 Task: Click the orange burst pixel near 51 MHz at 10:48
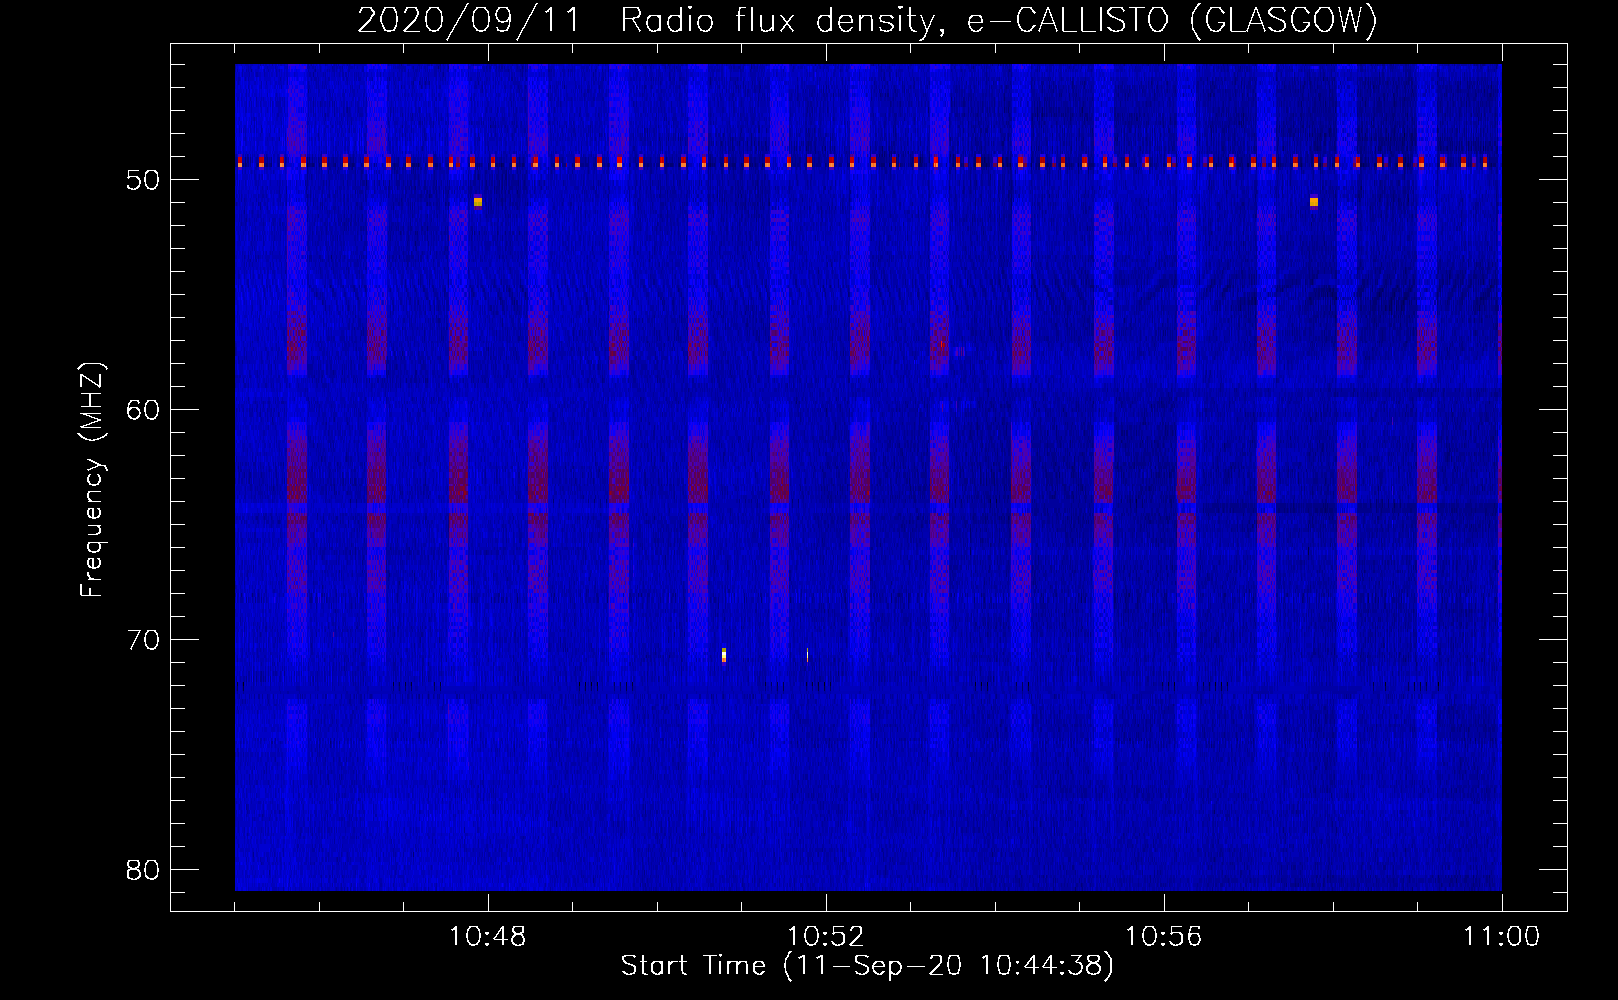(x=478, y=202)
